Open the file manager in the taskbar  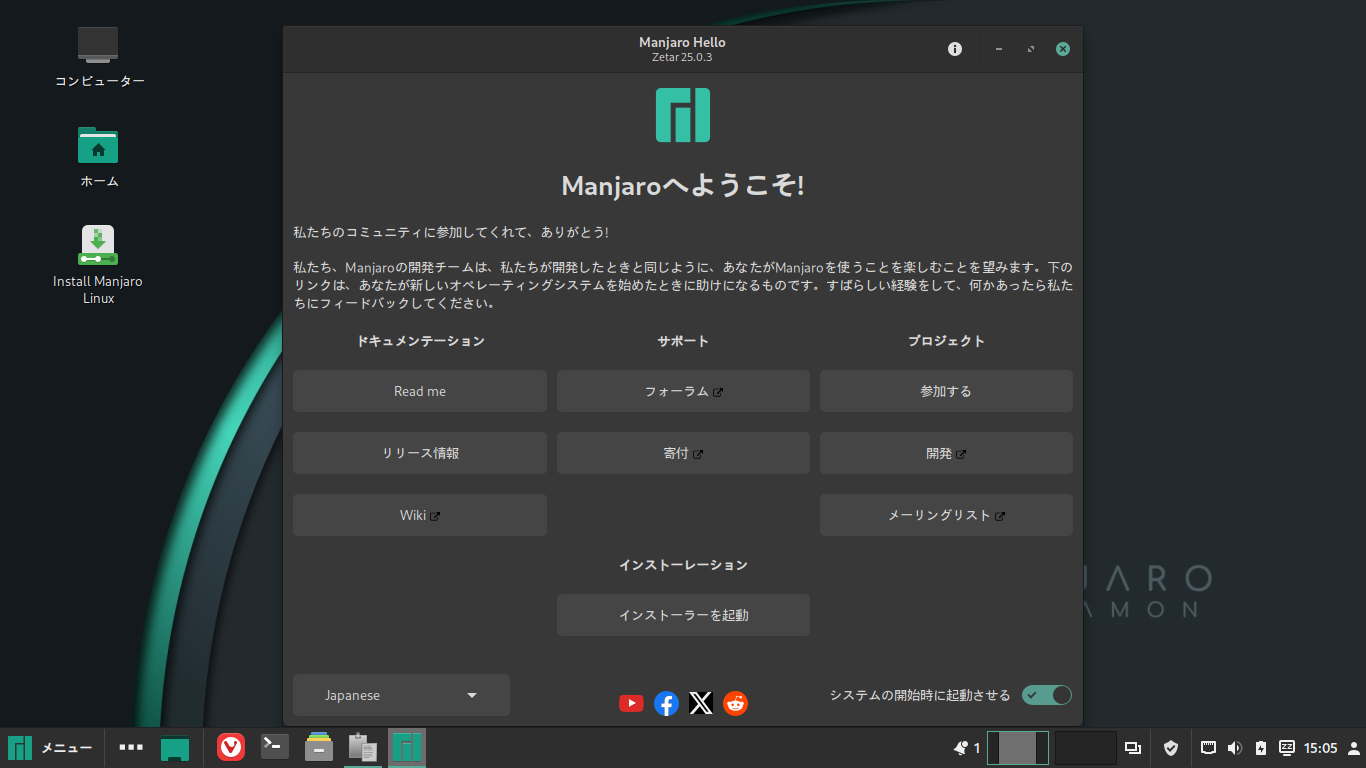(319, 747)
